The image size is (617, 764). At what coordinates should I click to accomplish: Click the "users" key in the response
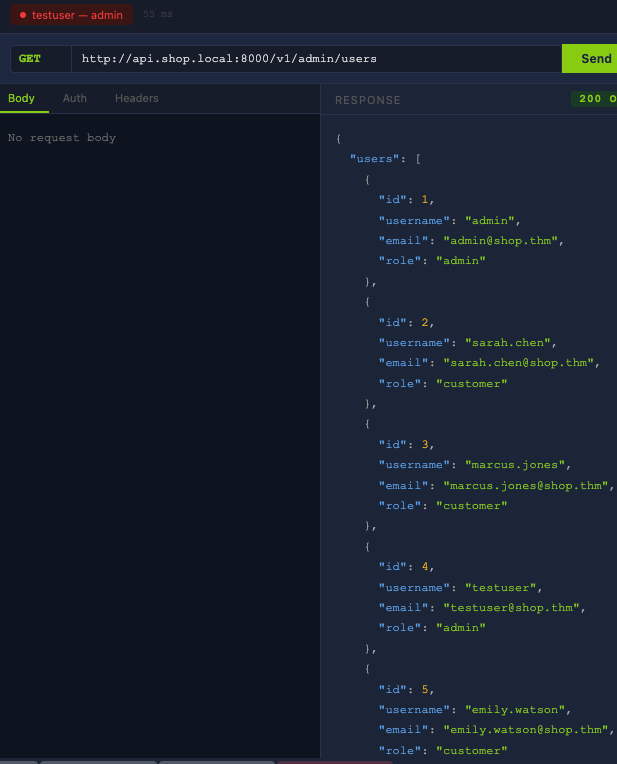point(374,159)
